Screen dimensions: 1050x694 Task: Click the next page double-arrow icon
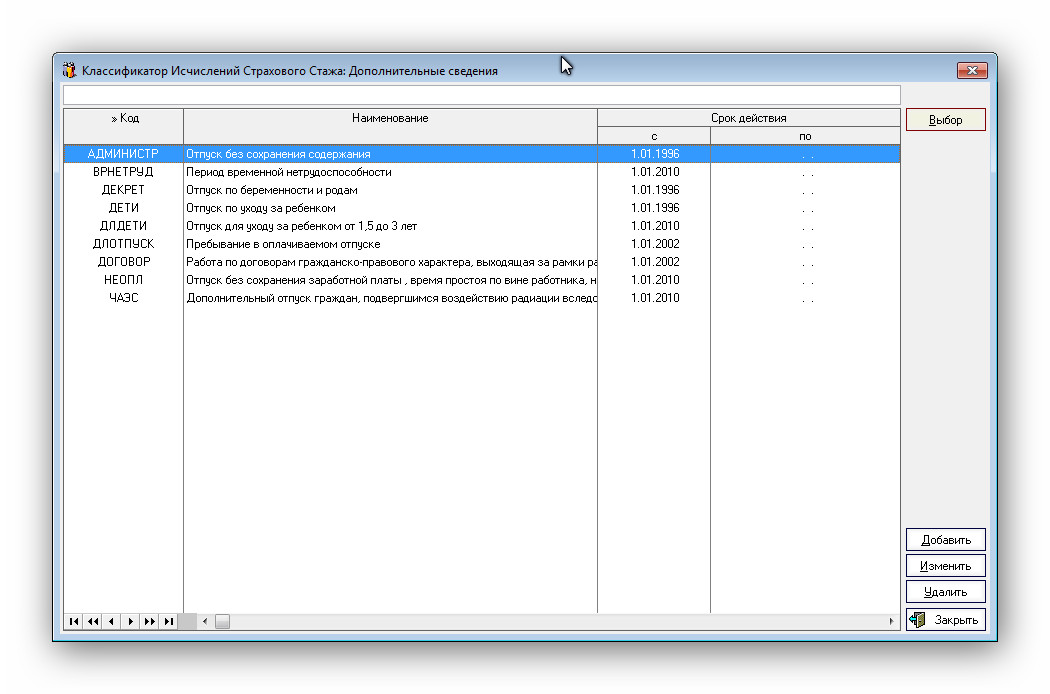coord(149,622)
